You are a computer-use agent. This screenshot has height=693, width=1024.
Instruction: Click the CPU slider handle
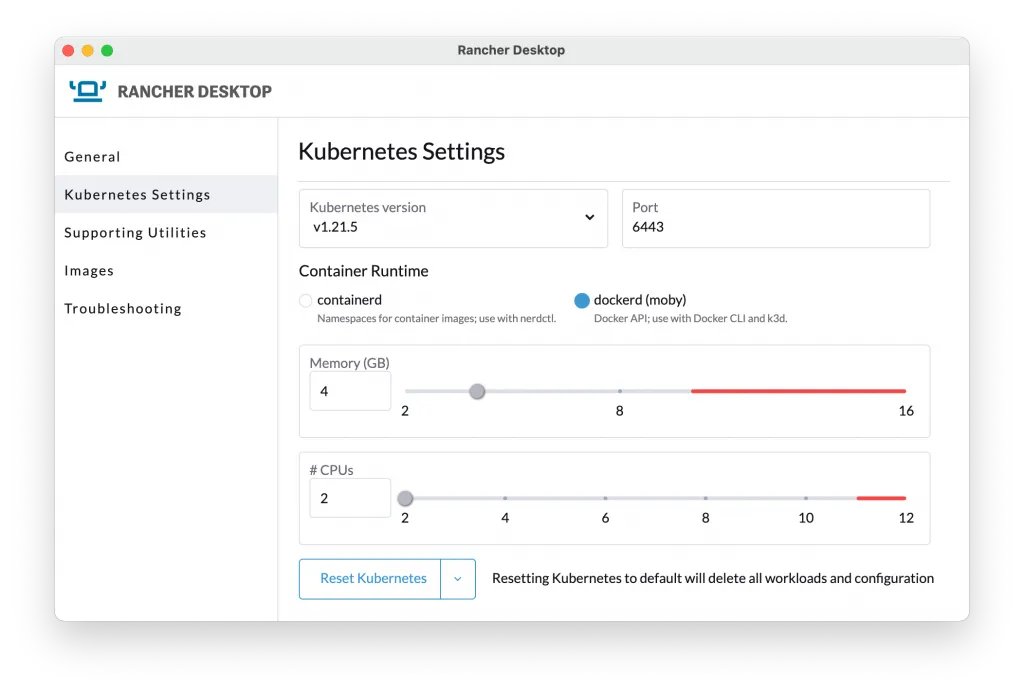[405, 498]
